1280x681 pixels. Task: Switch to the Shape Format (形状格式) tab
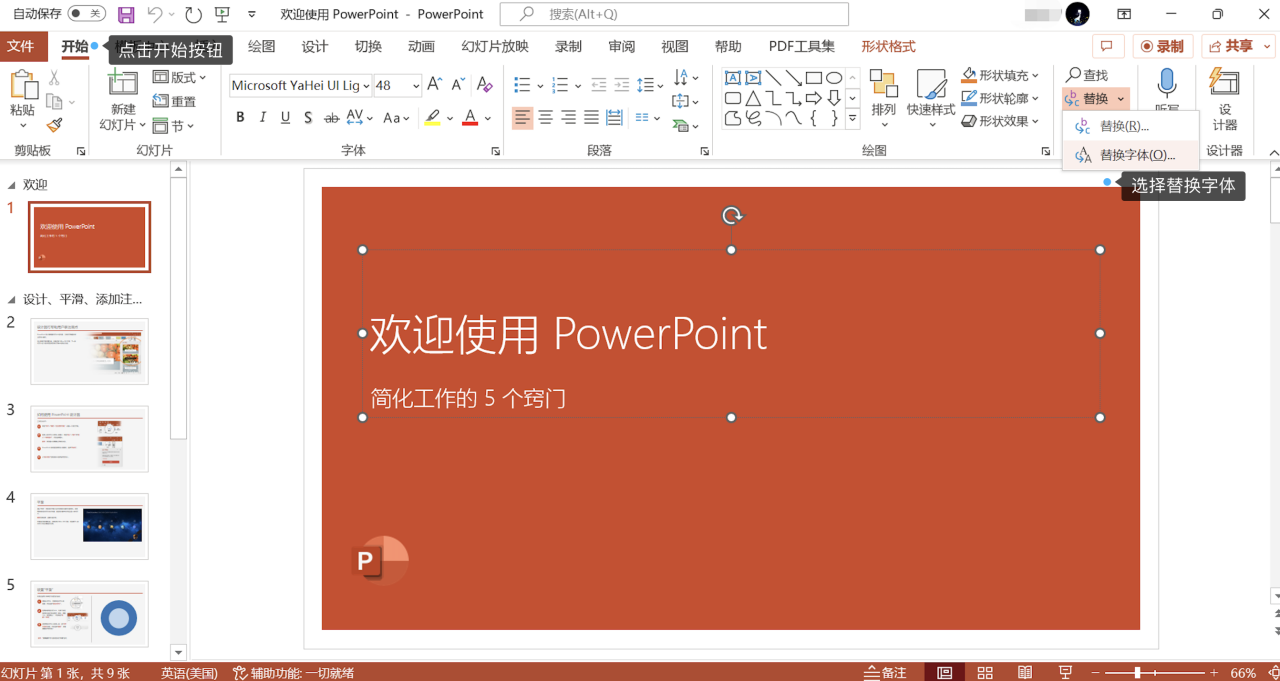[x=888, y=46]
